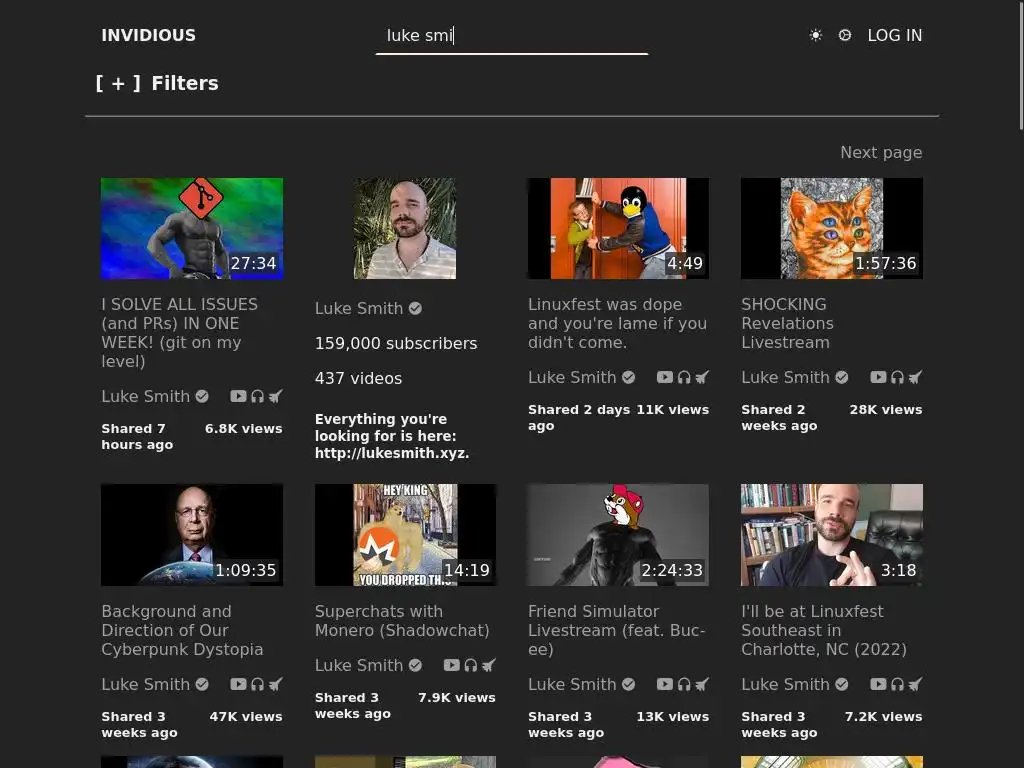Luke Smith channel link under 'I SOLVE ALL ISSUES'

coord(155,396)
